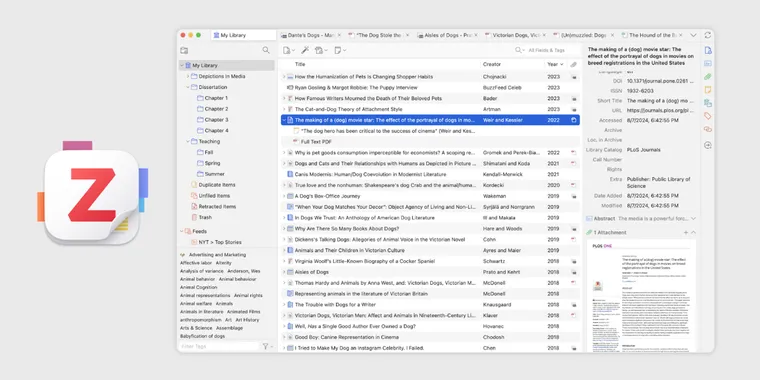Select the Spring collection under Teaching
Image resolution: width=760 pixels, height=380 pixels.
[x=212, y=163]
